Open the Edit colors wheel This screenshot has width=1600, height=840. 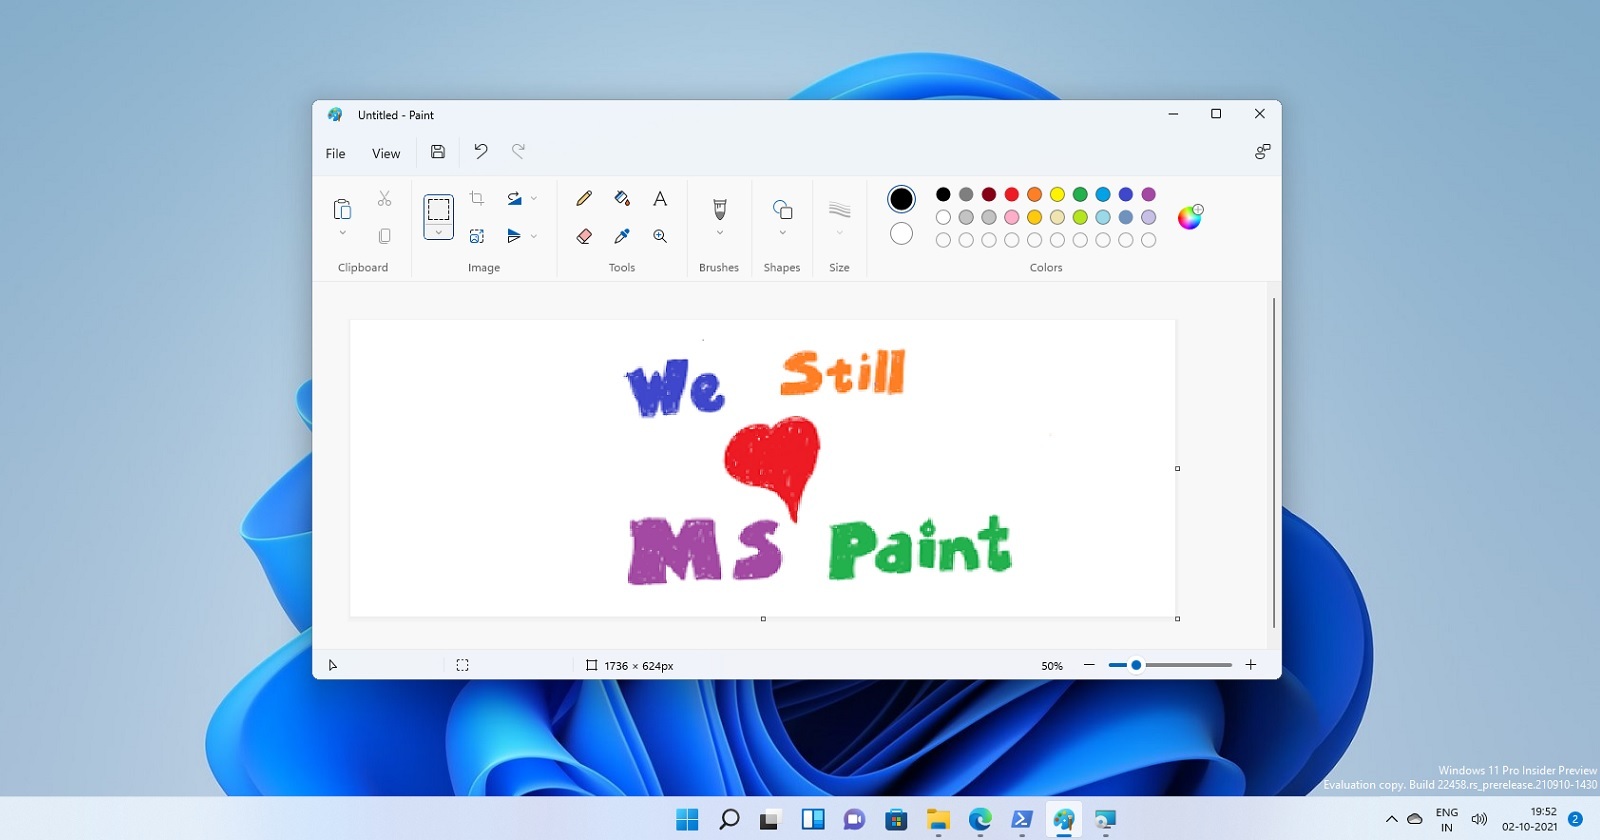(x=1189, y=217)
